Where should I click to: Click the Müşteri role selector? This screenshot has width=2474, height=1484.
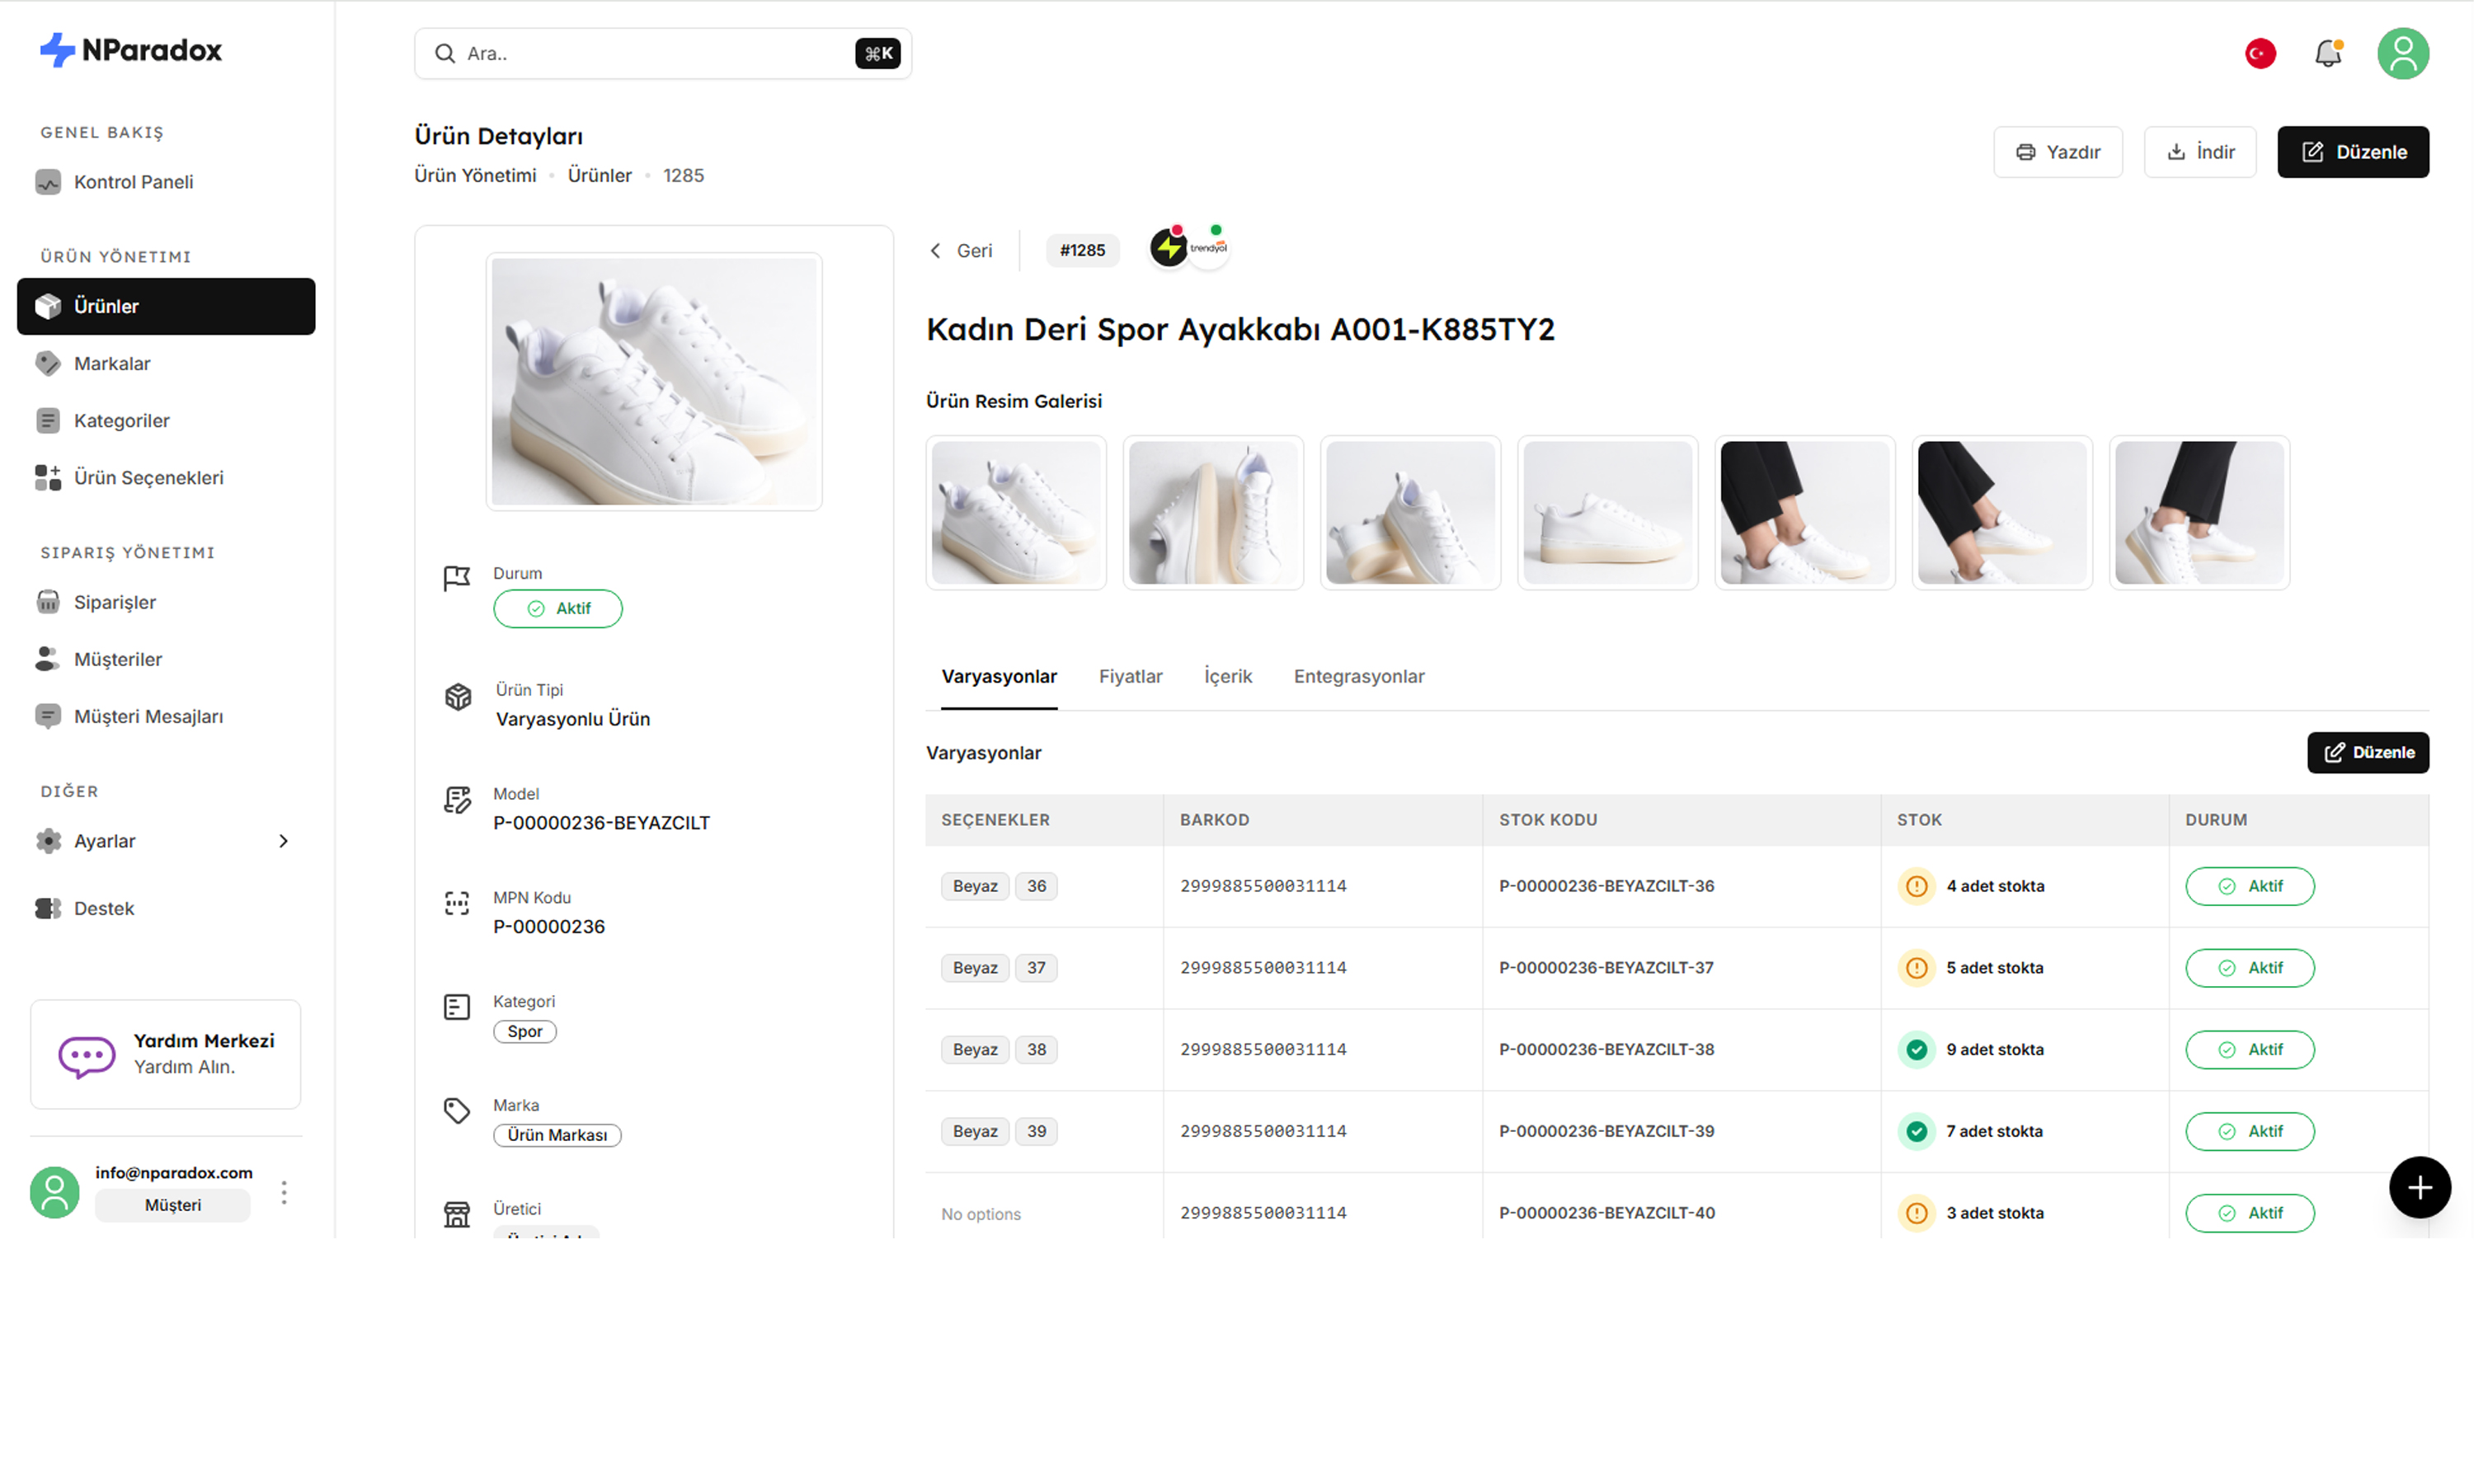tap(172, 1205)
